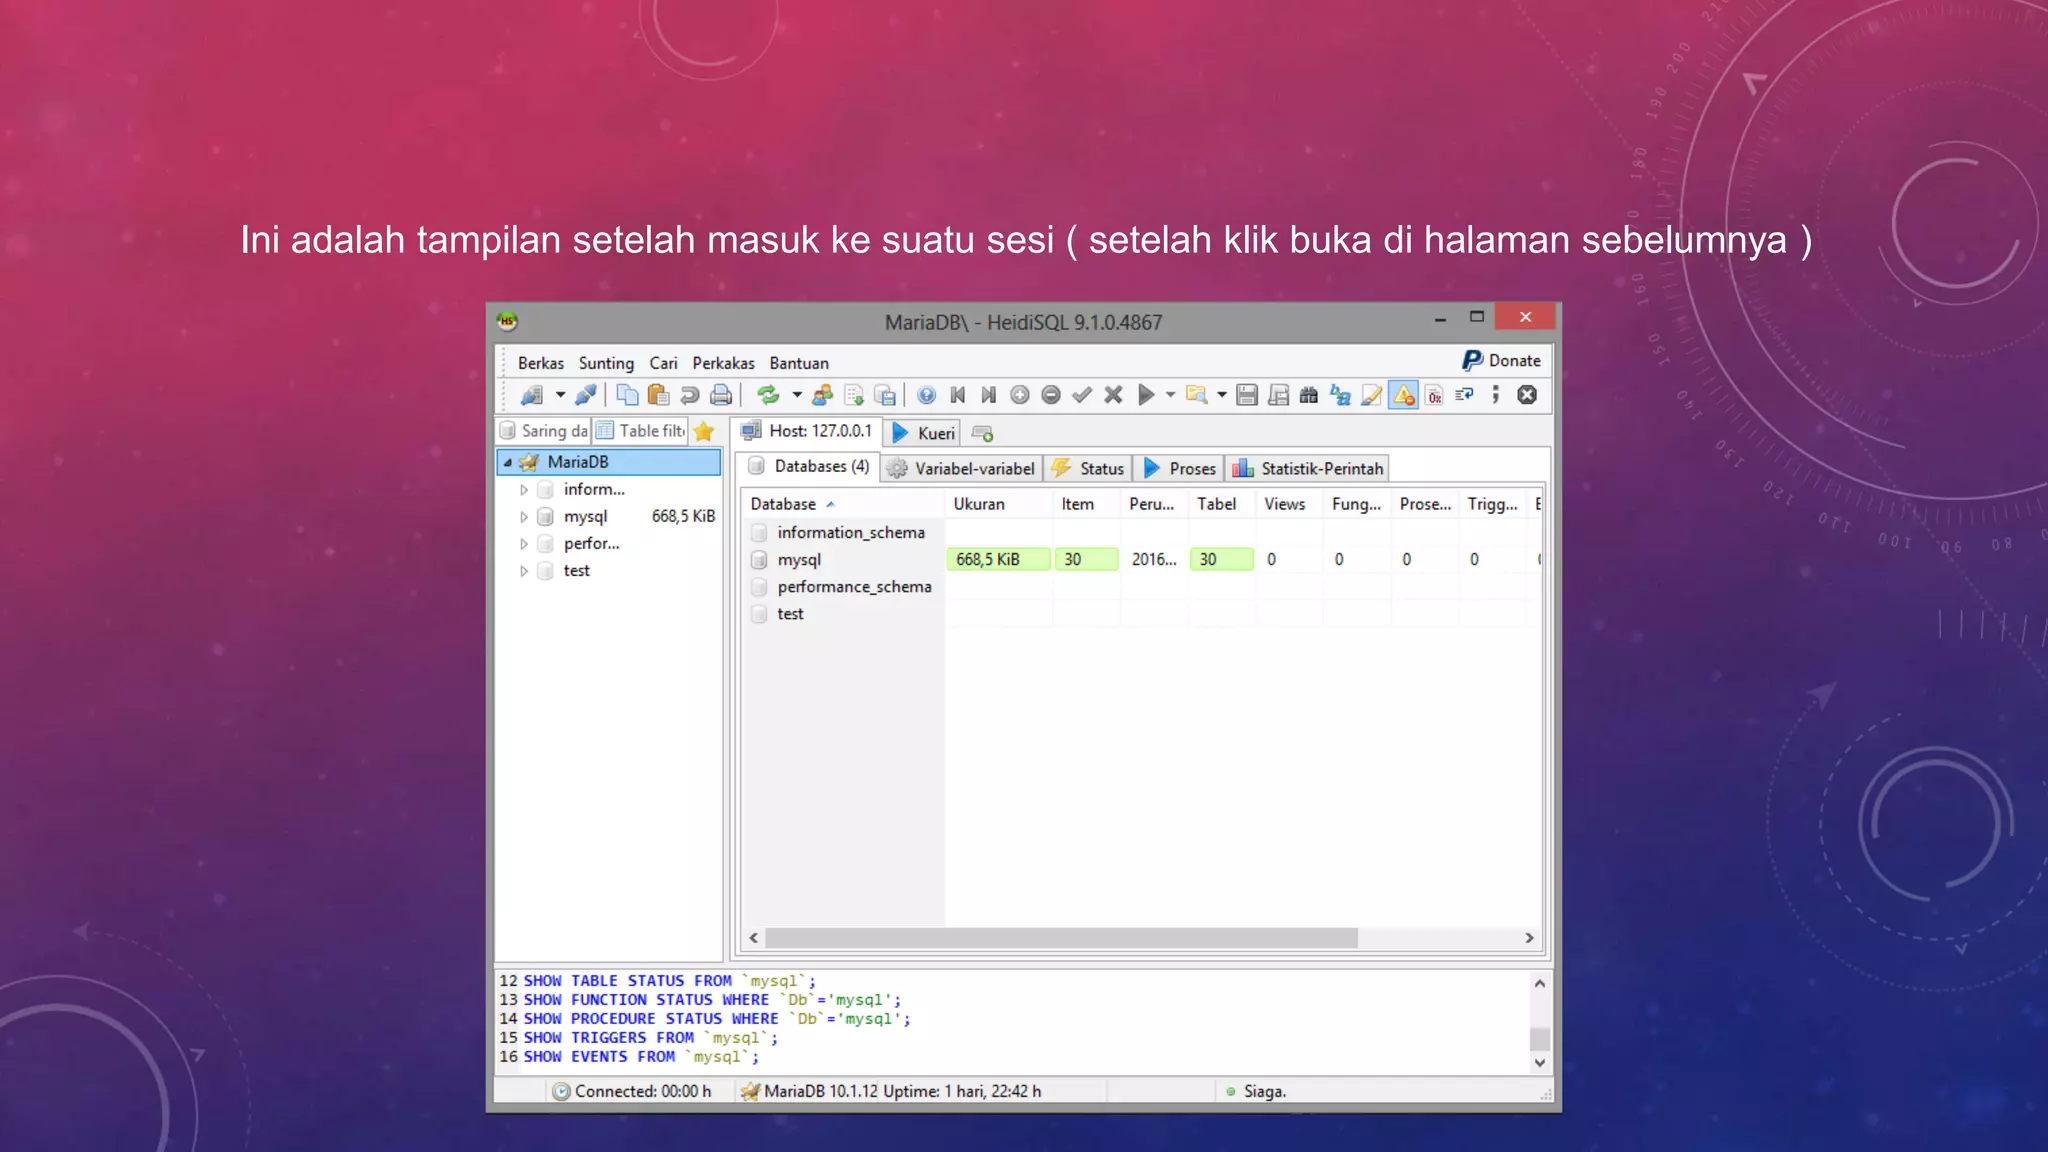2048x1152 pixels.
Task: Sort by the Ukuran column header
Action: point(998,504)
